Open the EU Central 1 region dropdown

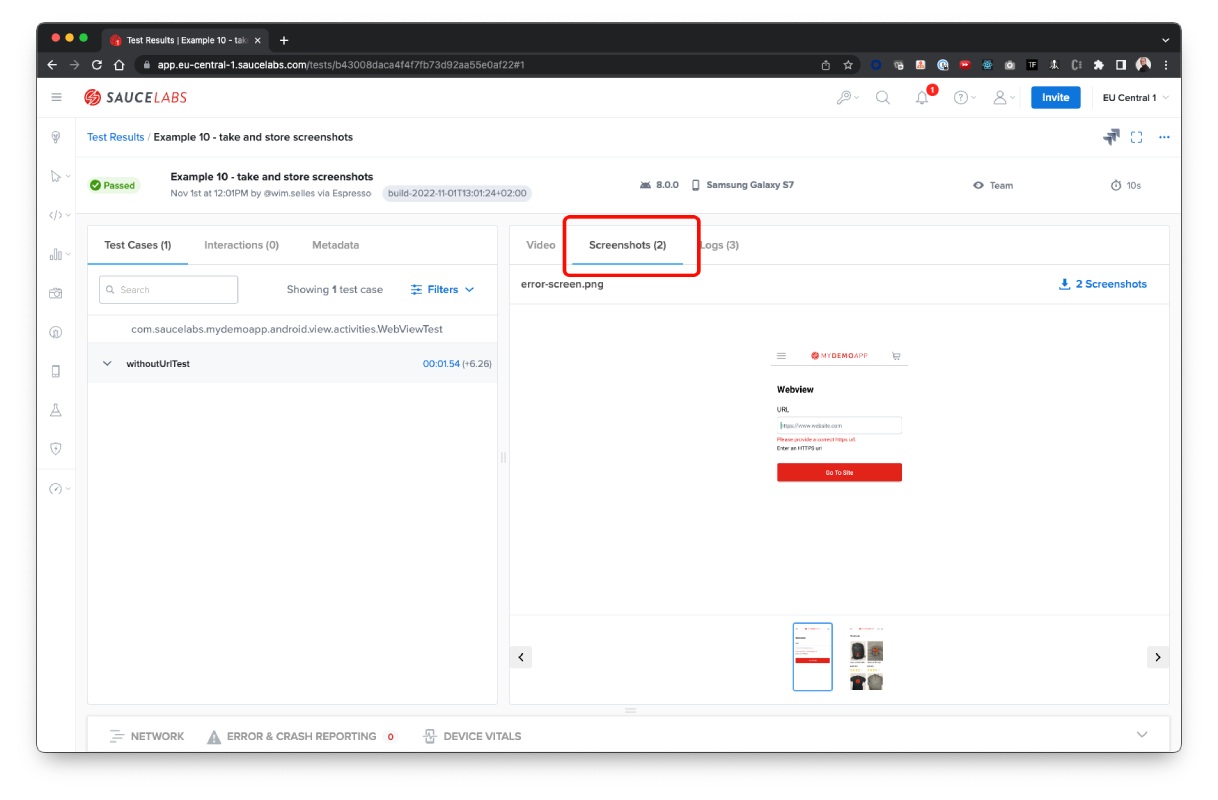1135,97
